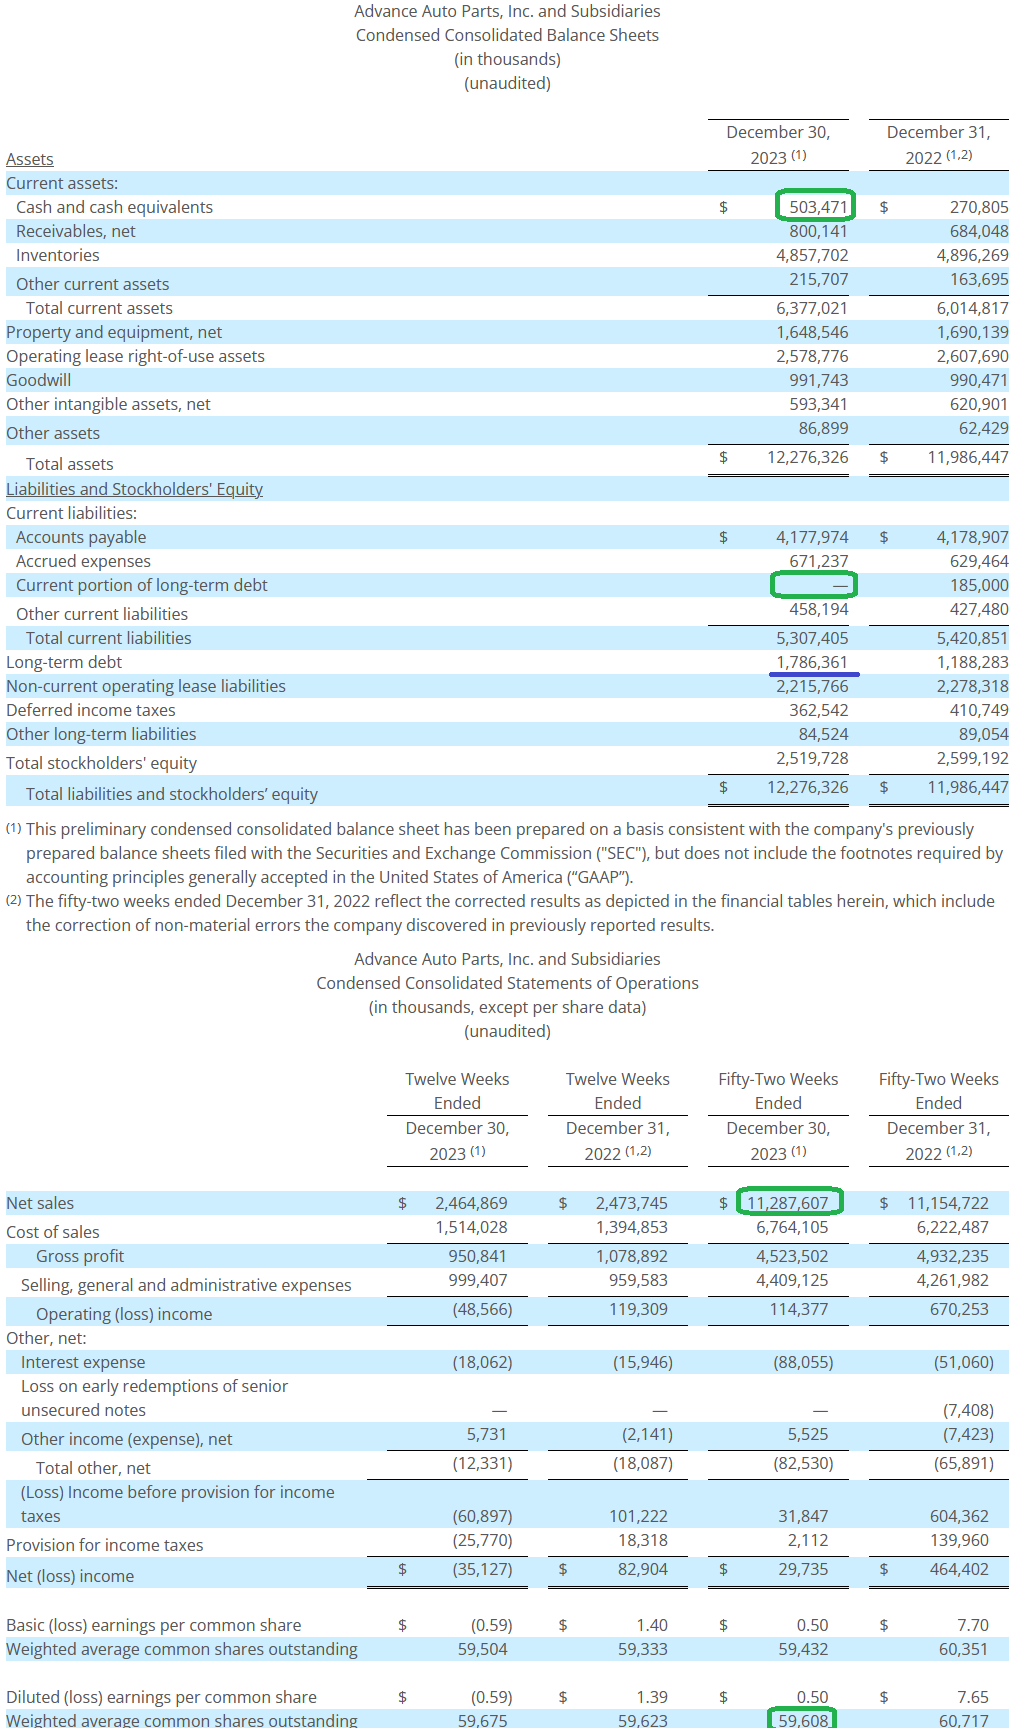Select the "Total current liabilities" label

(109, 638)
